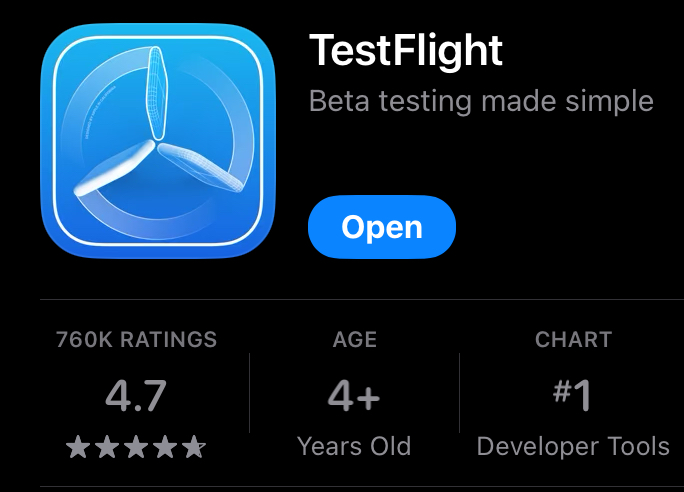Click the 4+ age rating value
This screenshot has width=684, height=492.
click(x=354, y=396)
